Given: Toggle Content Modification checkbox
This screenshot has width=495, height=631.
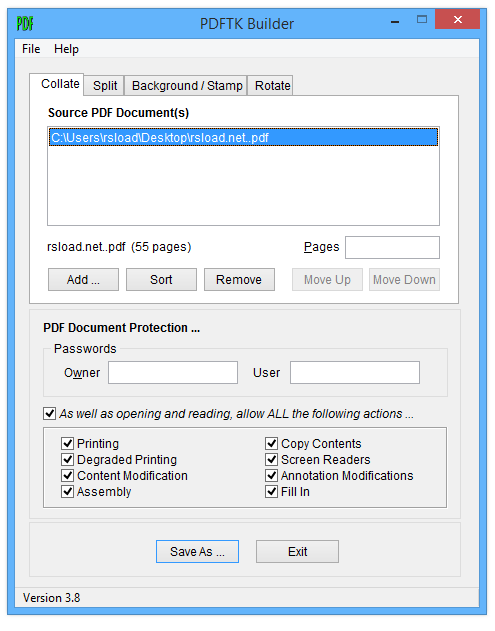Looking at the screenshot, I should click(x=67, y=476).
